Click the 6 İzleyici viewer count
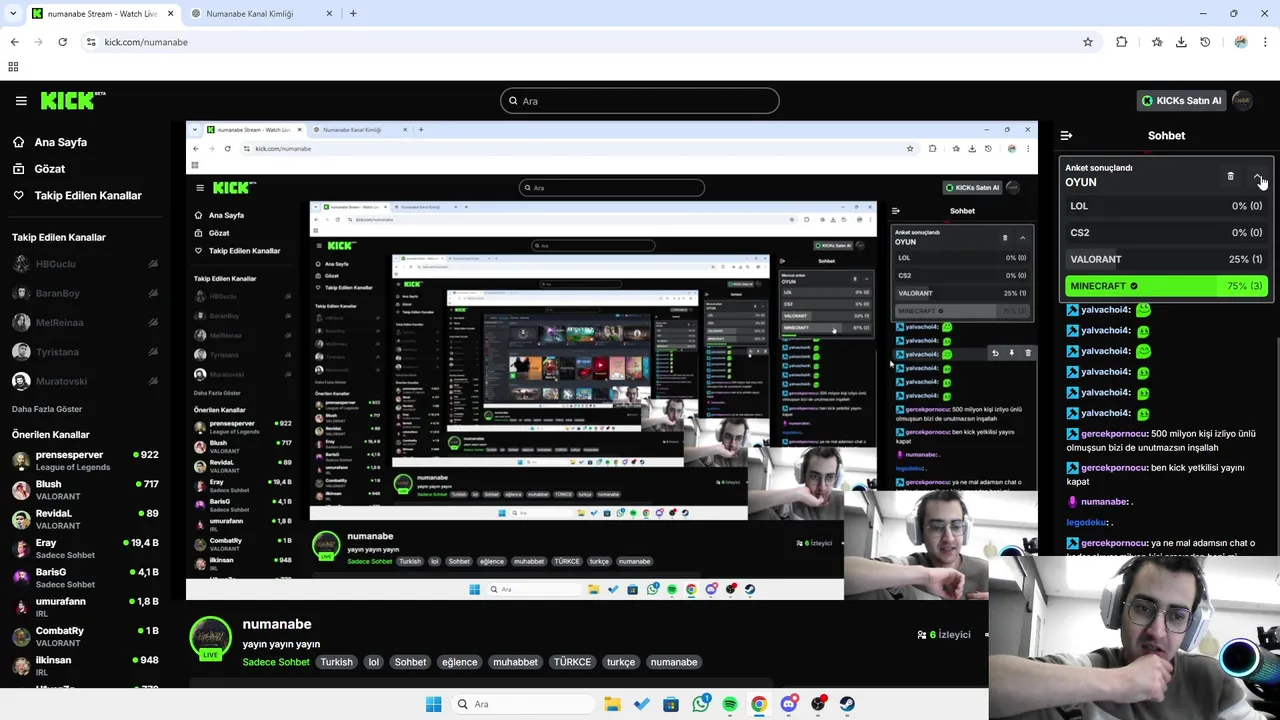Viewport: 1280px width, 720px height. (x=944, y=635)
